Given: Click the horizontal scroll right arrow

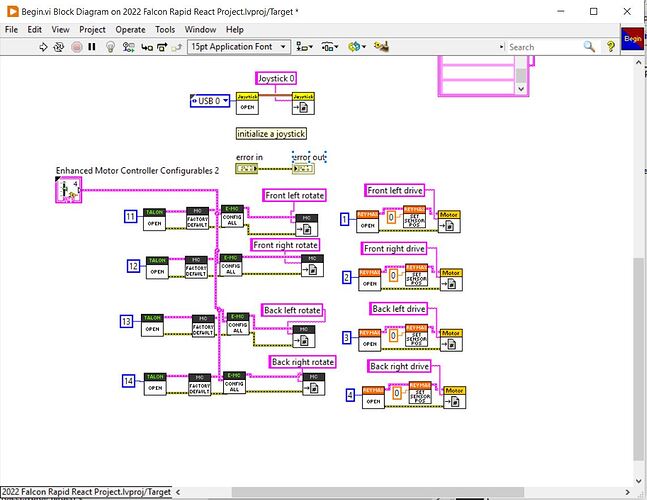Looking at the screenshot, I should (x=627, y=492).
